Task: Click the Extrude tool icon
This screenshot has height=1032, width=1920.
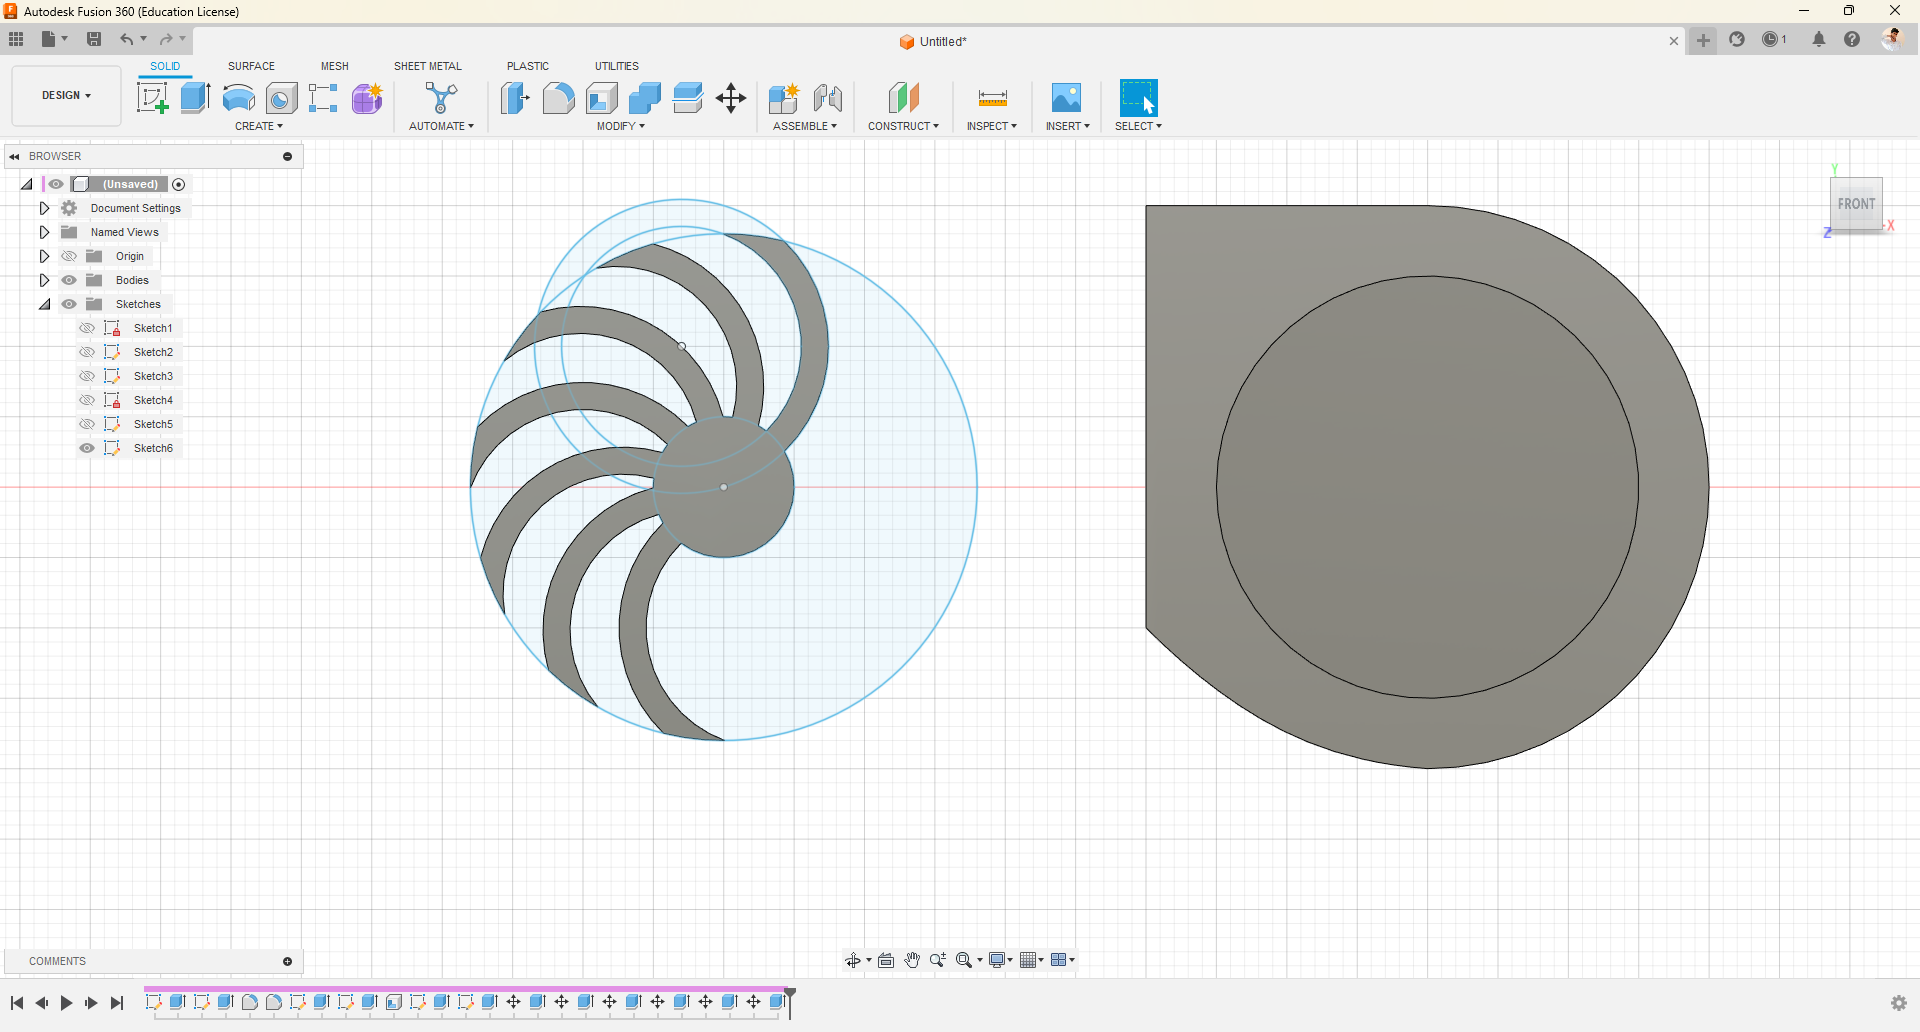Action: (195, 98)
